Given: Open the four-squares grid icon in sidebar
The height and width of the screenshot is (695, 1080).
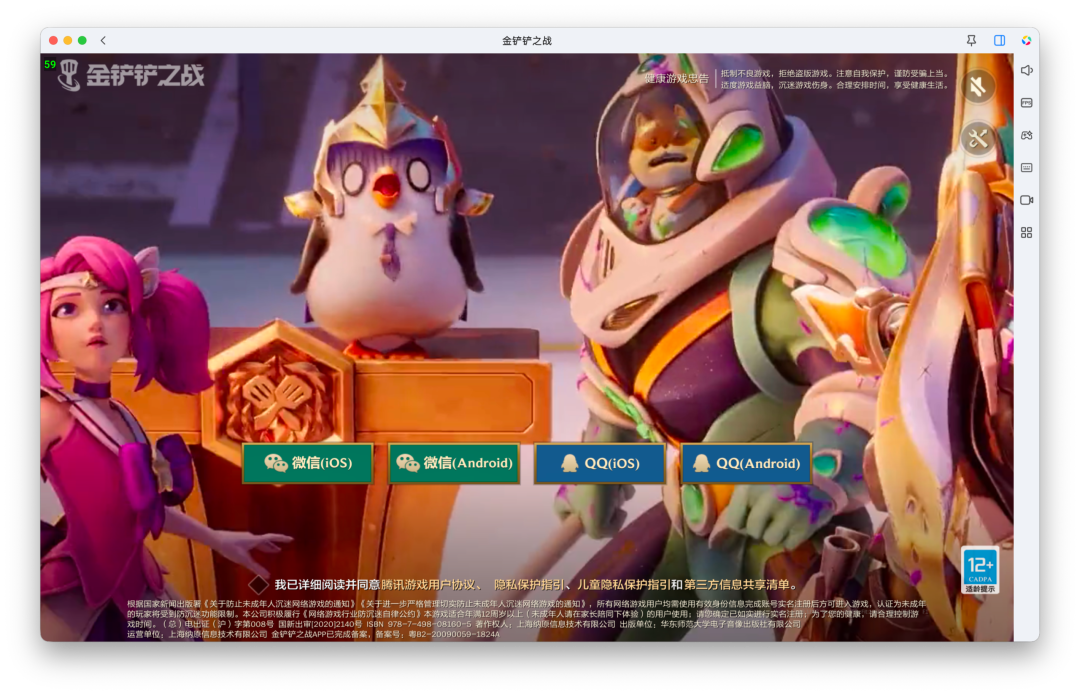Looking at the screenshot, I should pos(1026,233).
